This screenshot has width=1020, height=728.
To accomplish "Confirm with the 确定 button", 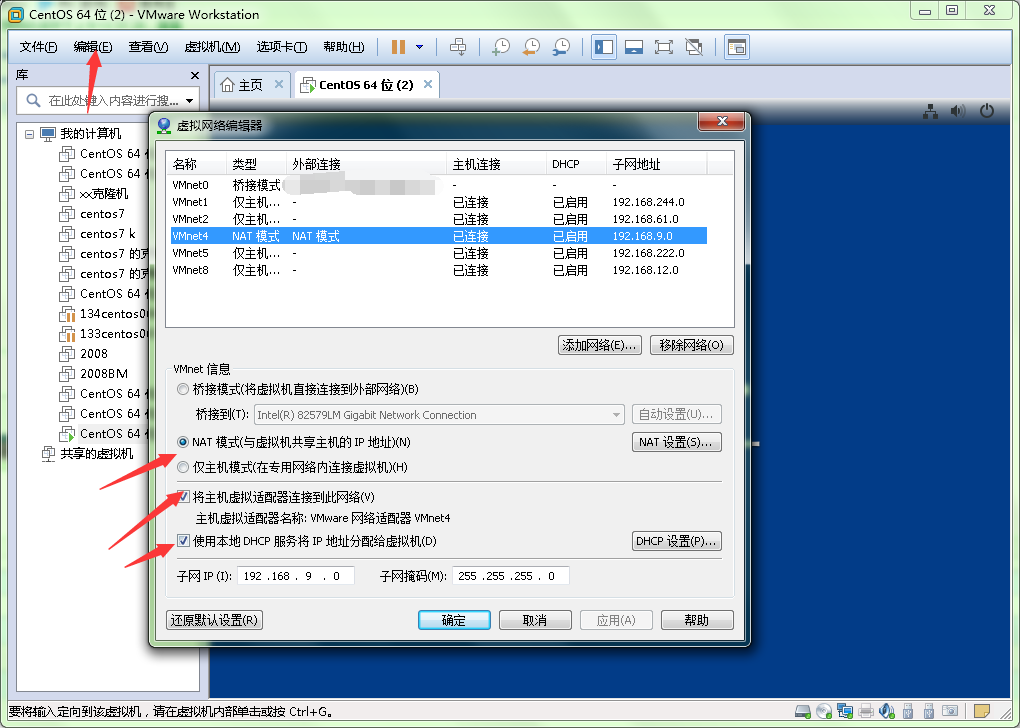I will coord(454,620).
